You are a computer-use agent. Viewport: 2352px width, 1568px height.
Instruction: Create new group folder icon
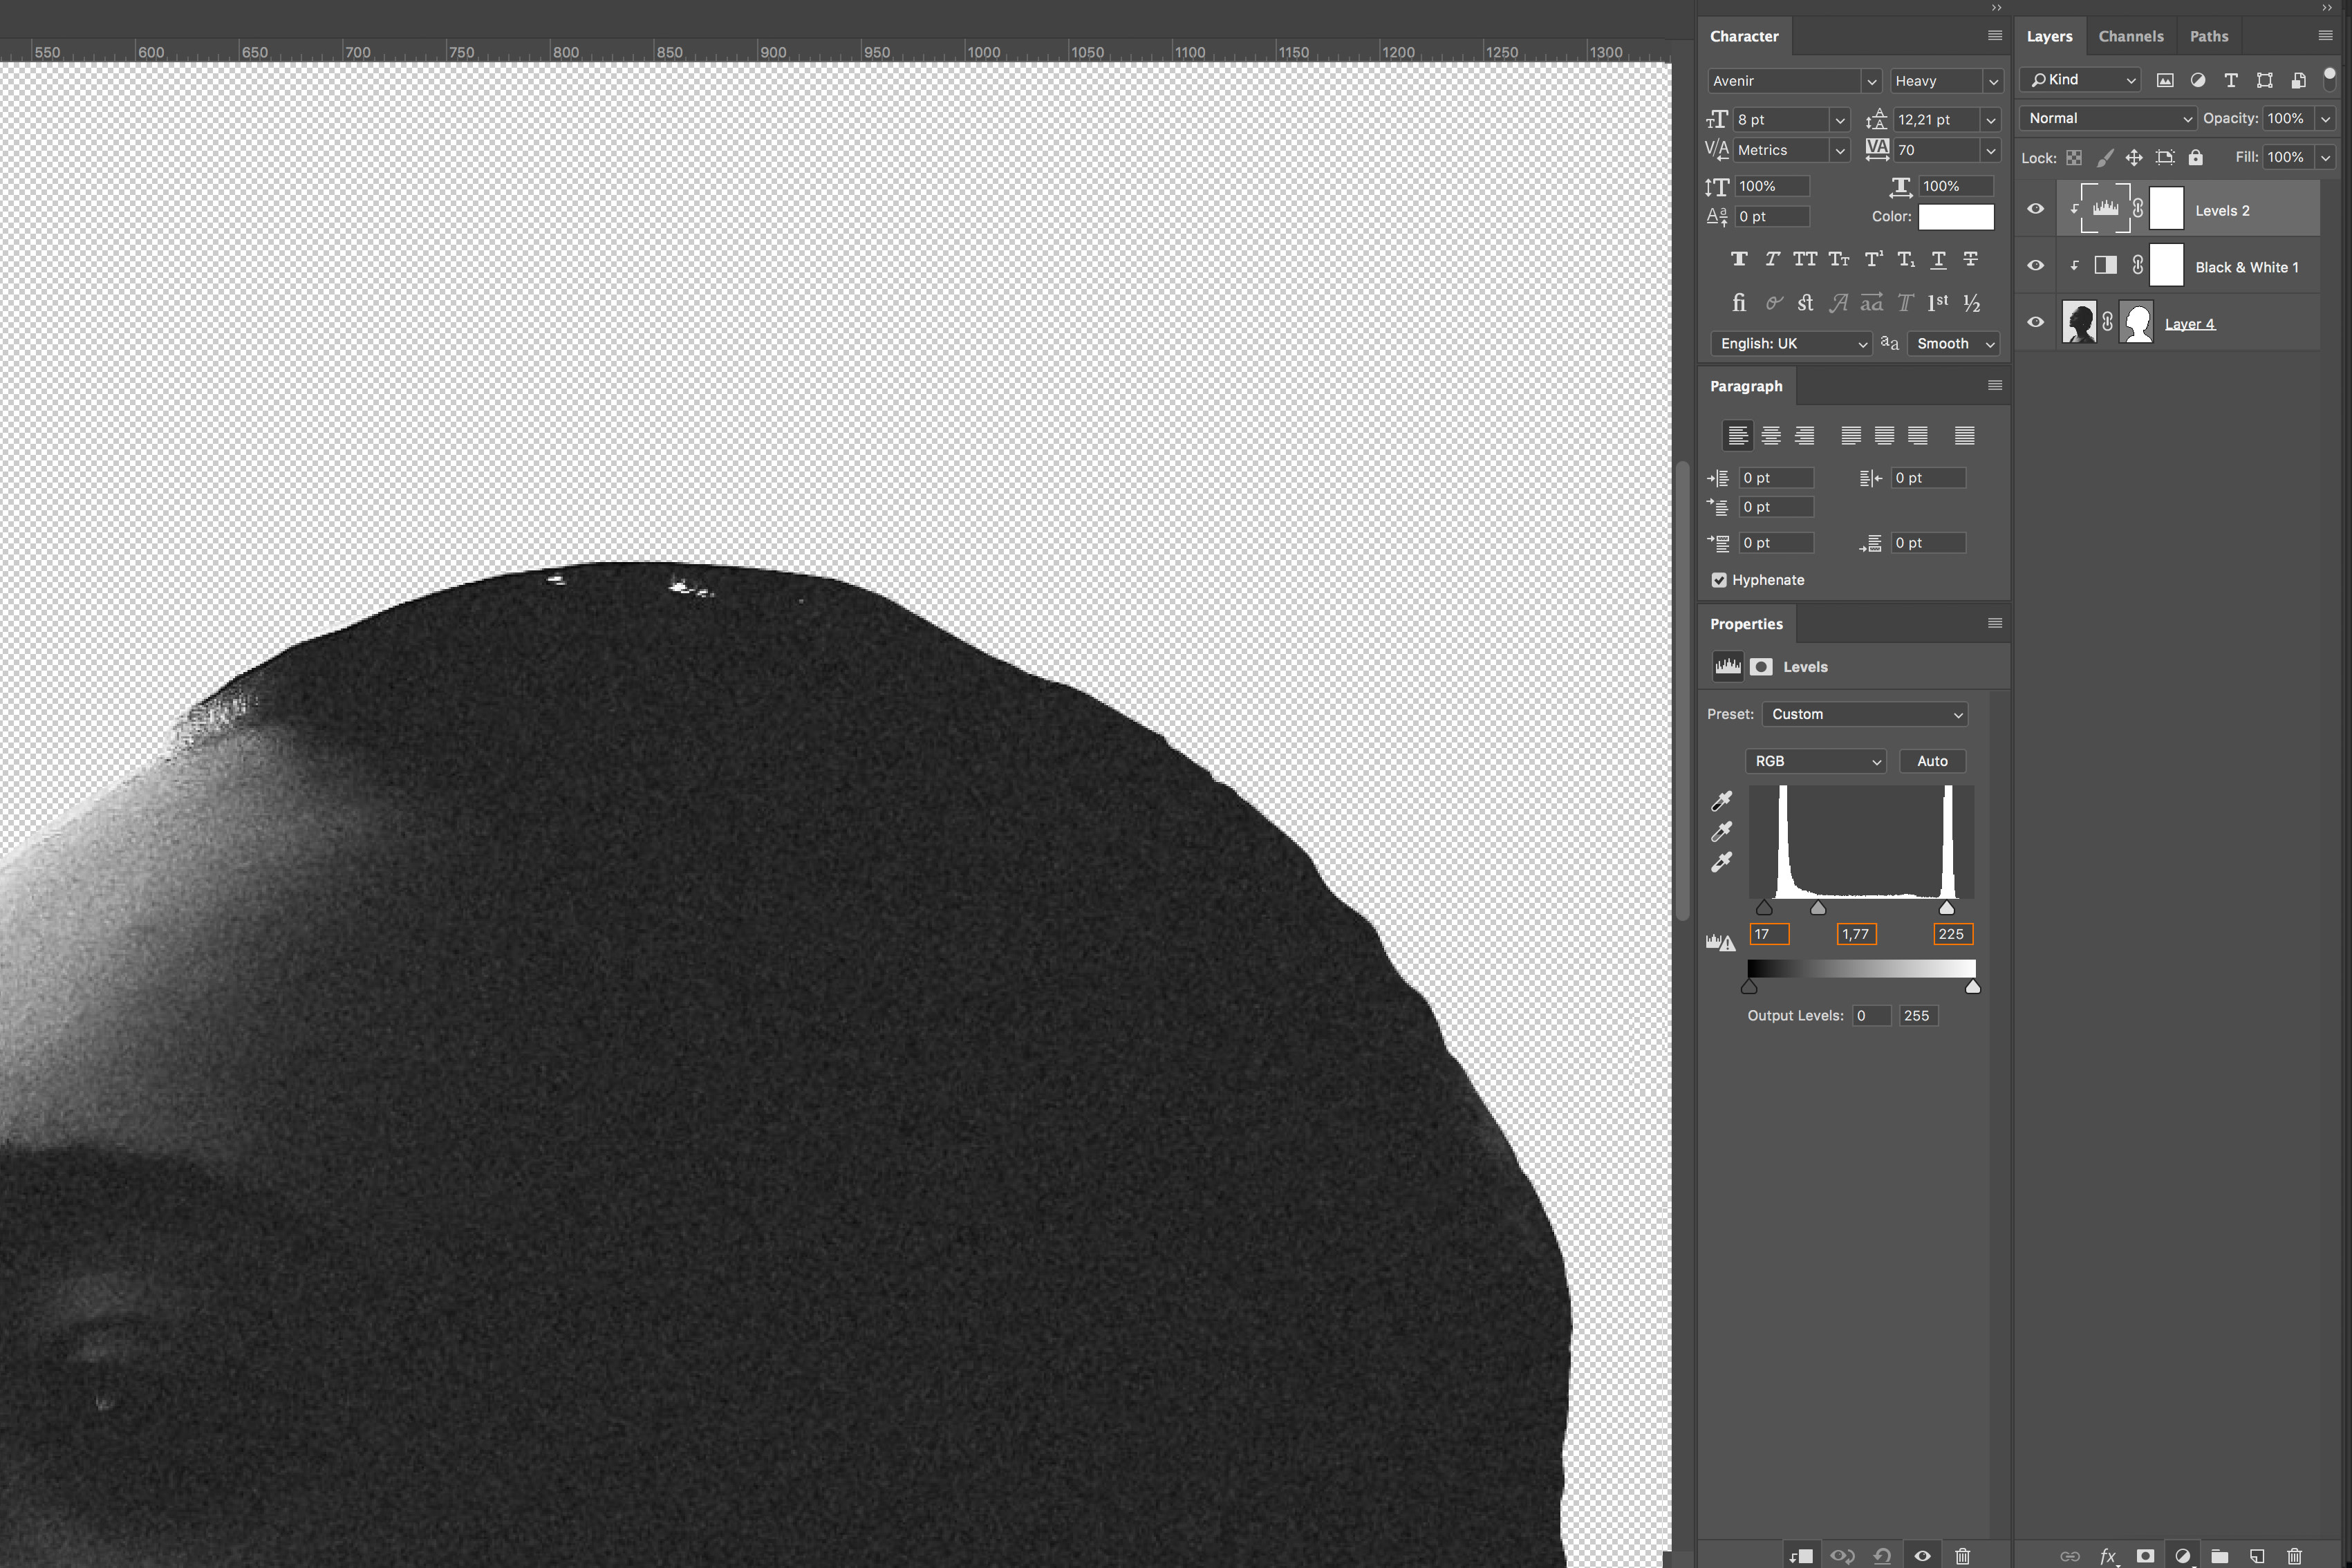tap(2220, 1556)
